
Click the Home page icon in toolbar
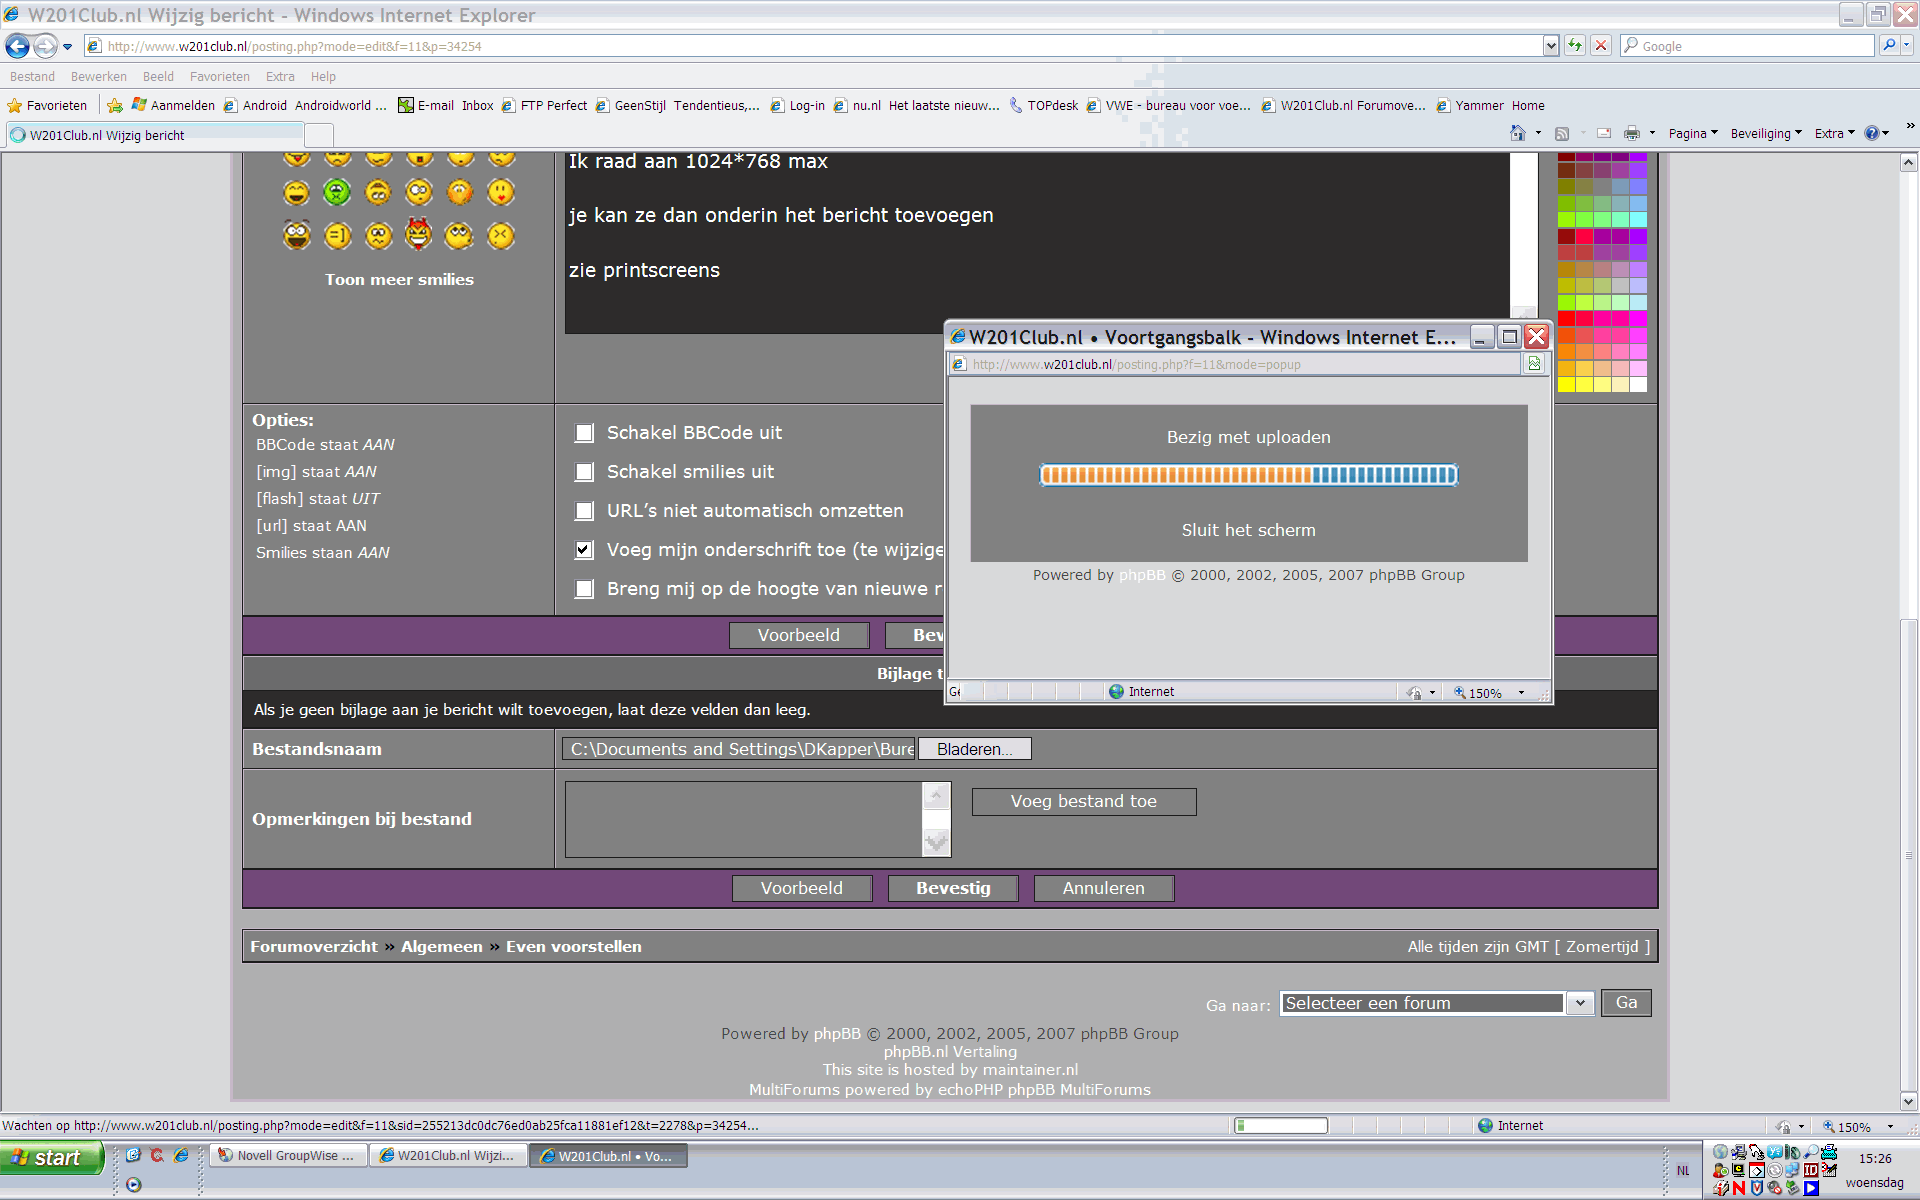pos(1517,133)
